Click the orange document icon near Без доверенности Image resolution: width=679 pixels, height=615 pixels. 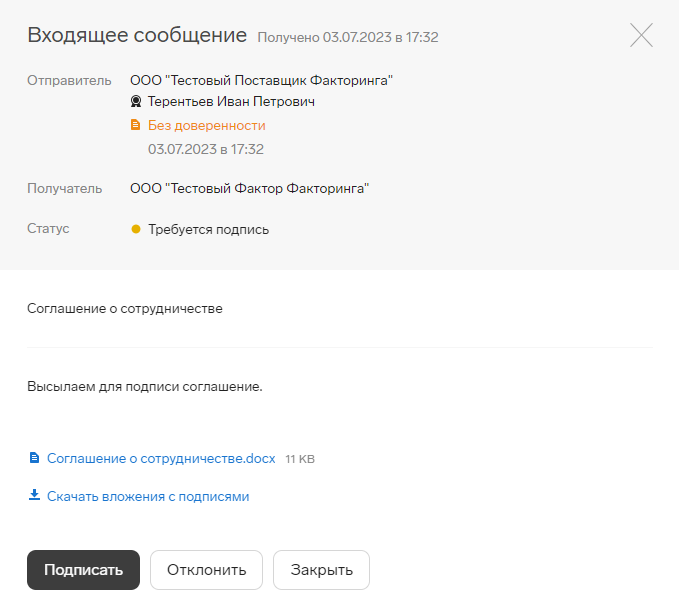pos(136,125)
